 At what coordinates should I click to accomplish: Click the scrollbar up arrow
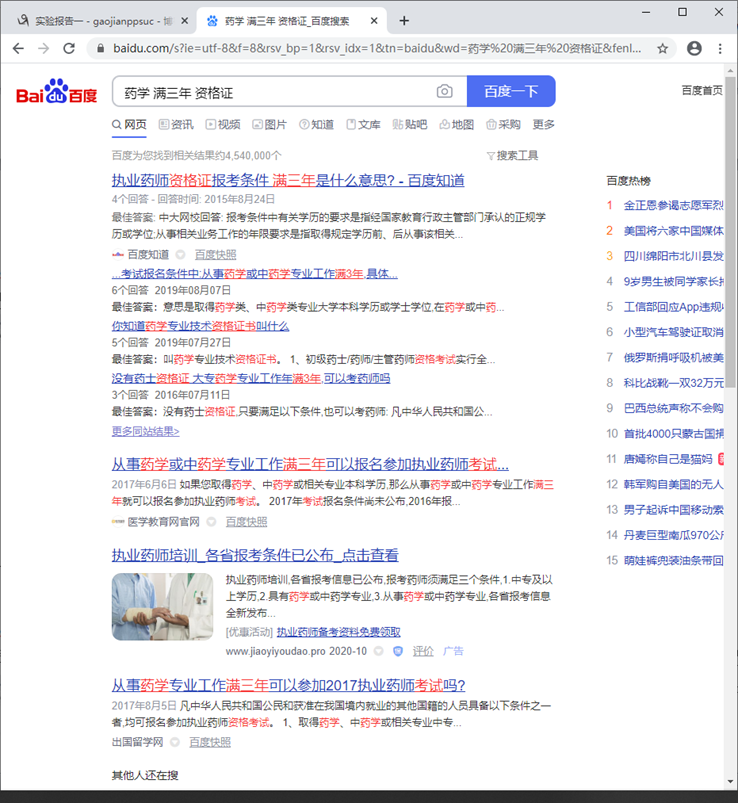pyautogui.click(x=730, y=70)
